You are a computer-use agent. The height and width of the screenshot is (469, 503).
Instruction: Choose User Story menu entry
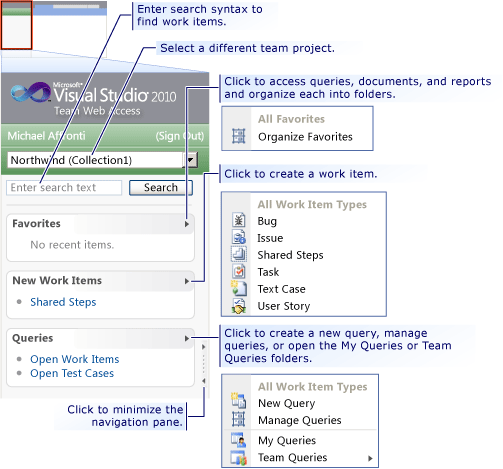pos(284,306)
